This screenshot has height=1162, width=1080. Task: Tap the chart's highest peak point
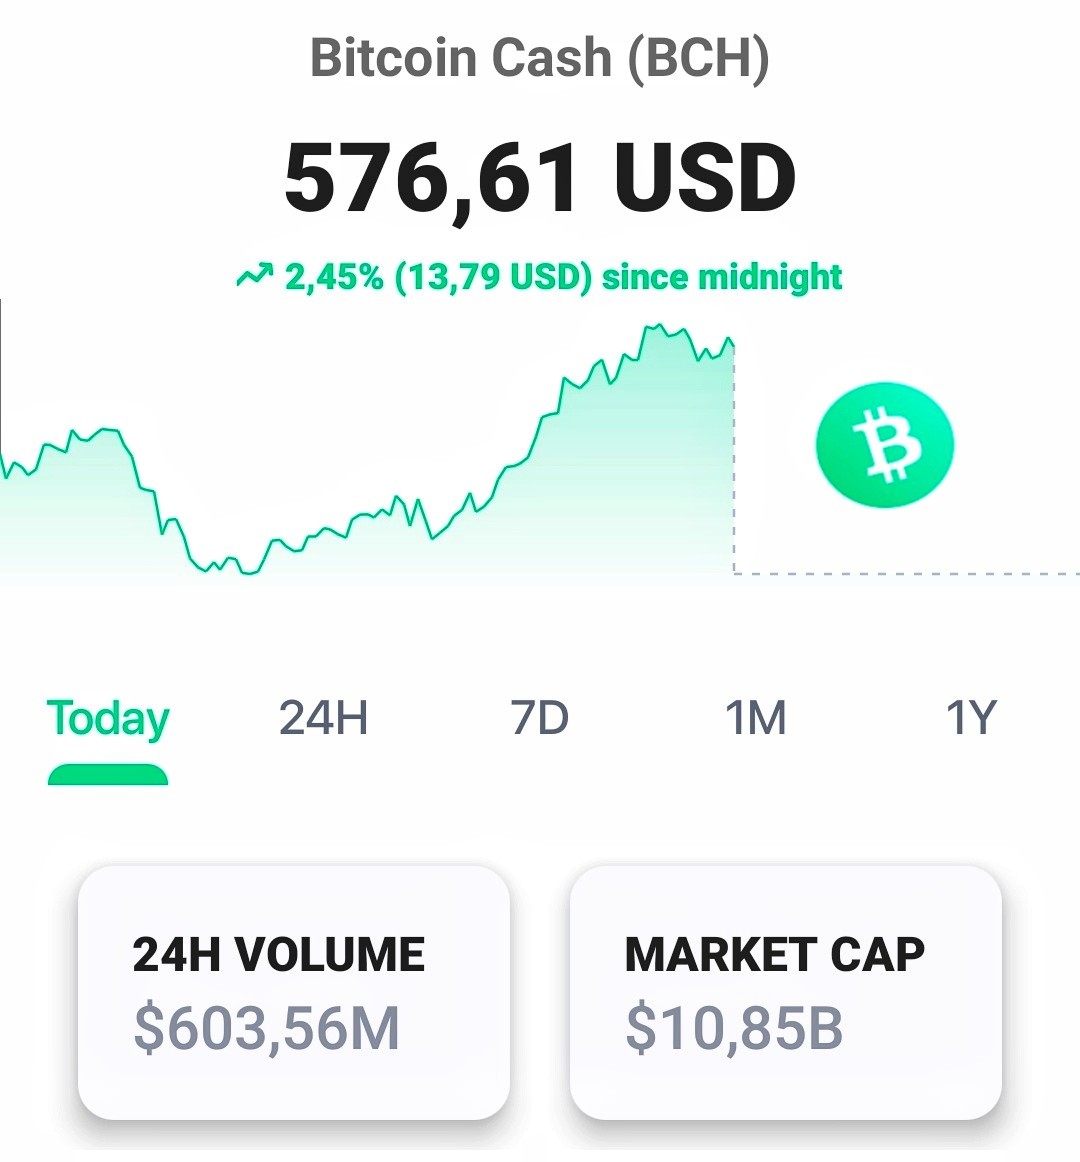click(x=656, y=325)
